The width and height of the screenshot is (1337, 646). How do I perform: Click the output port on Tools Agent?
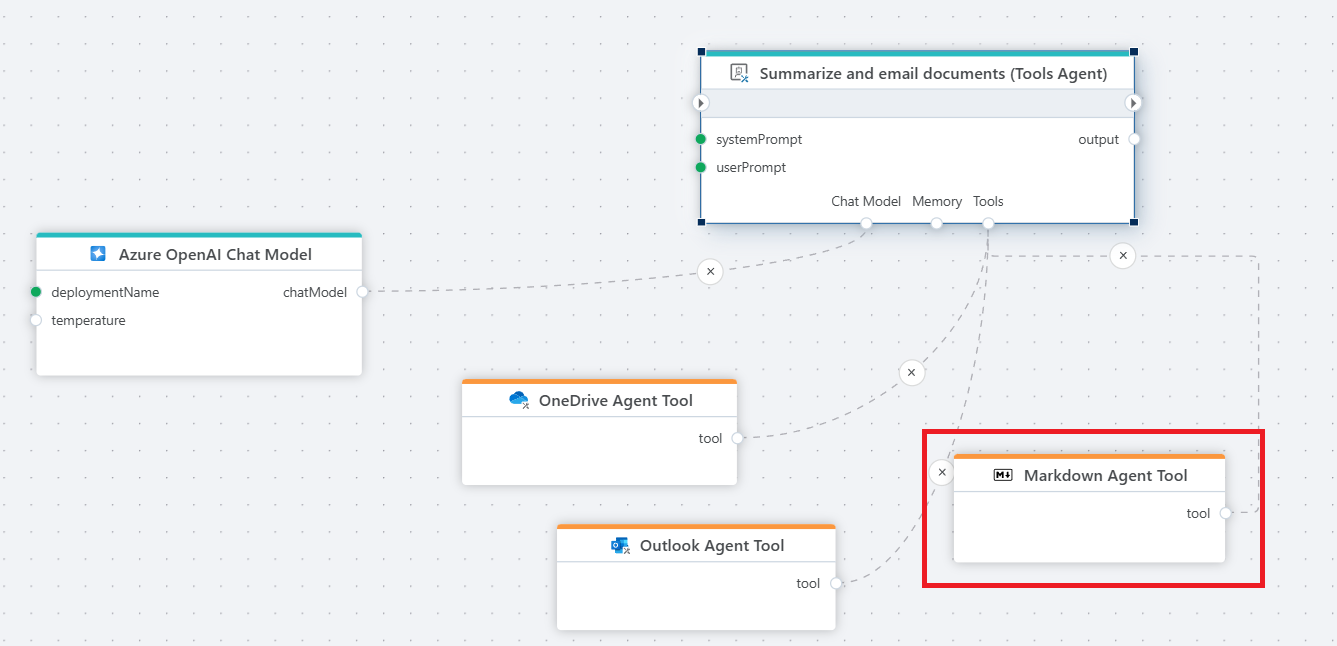[x=1133, y=139]
